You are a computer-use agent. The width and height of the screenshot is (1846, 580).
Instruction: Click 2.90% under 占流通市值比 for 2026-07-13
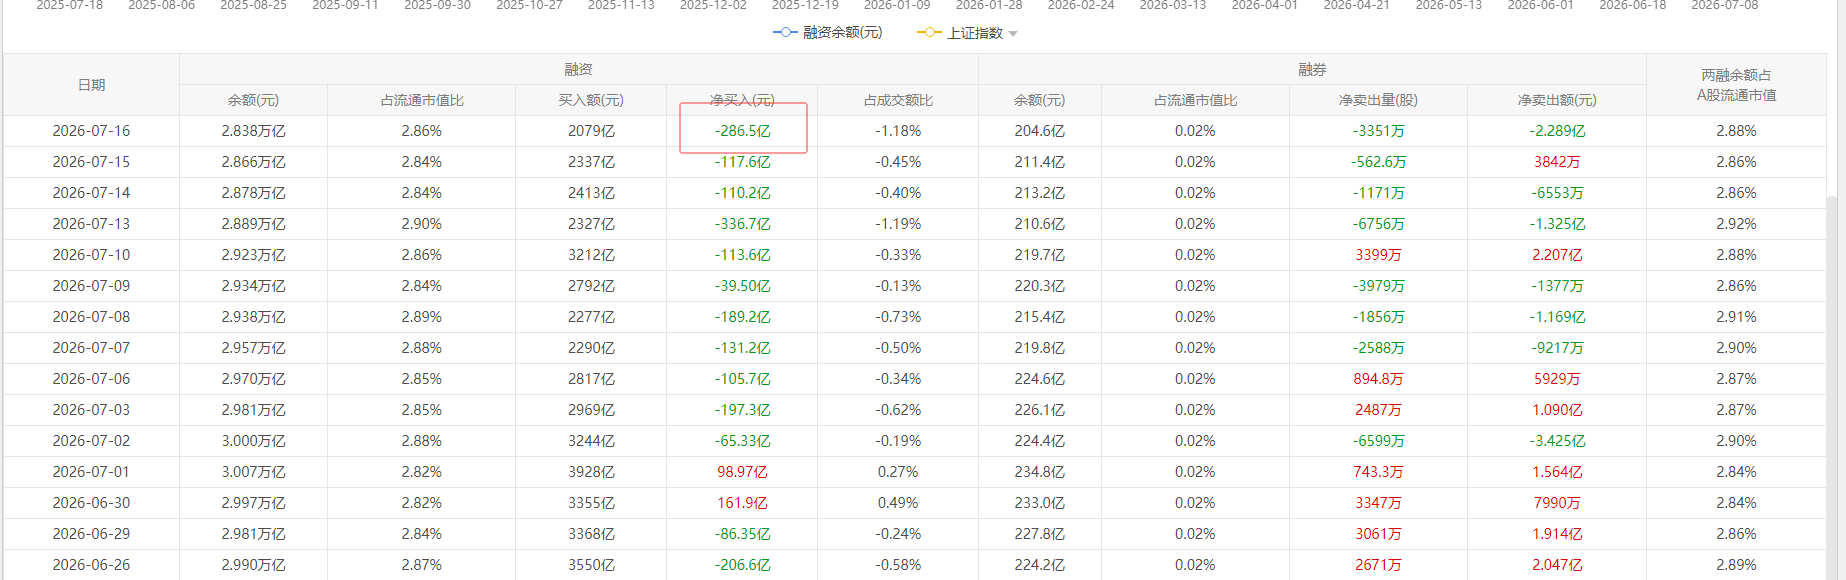click(422, 224)
